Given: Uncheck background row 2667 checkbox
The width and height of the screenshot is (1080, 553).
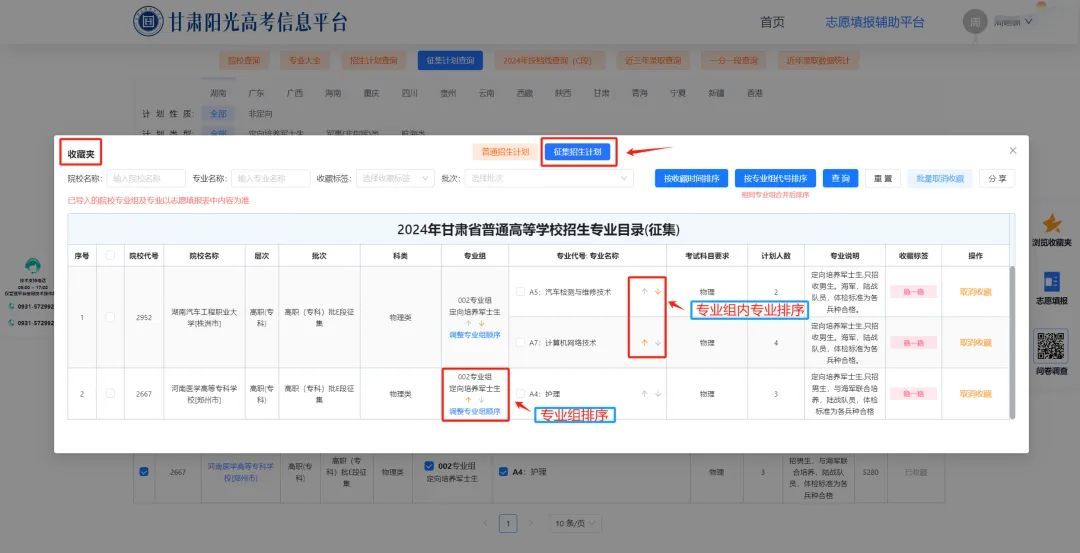Looking at the screenshot, I should coord(144,472).
